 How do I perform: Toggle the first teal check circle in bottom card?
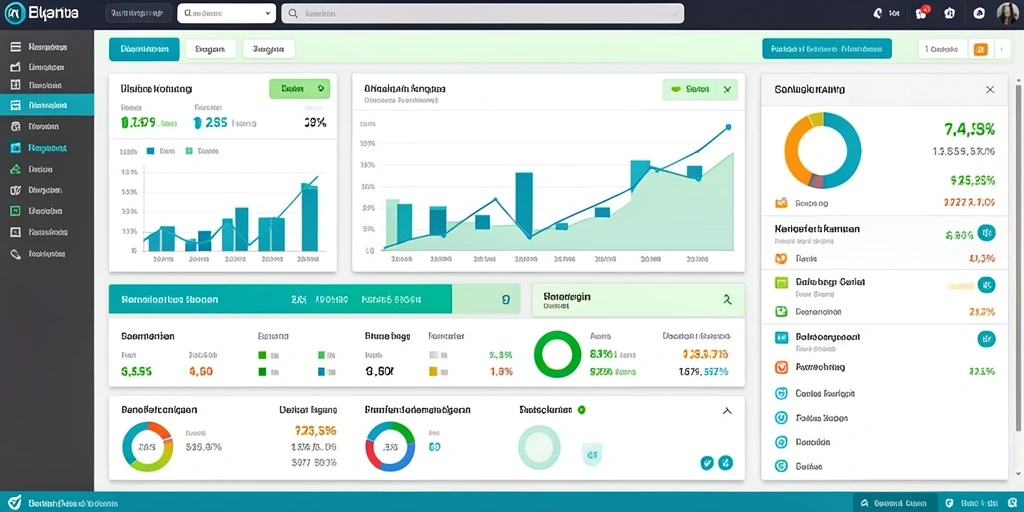(x=707, y=463)
